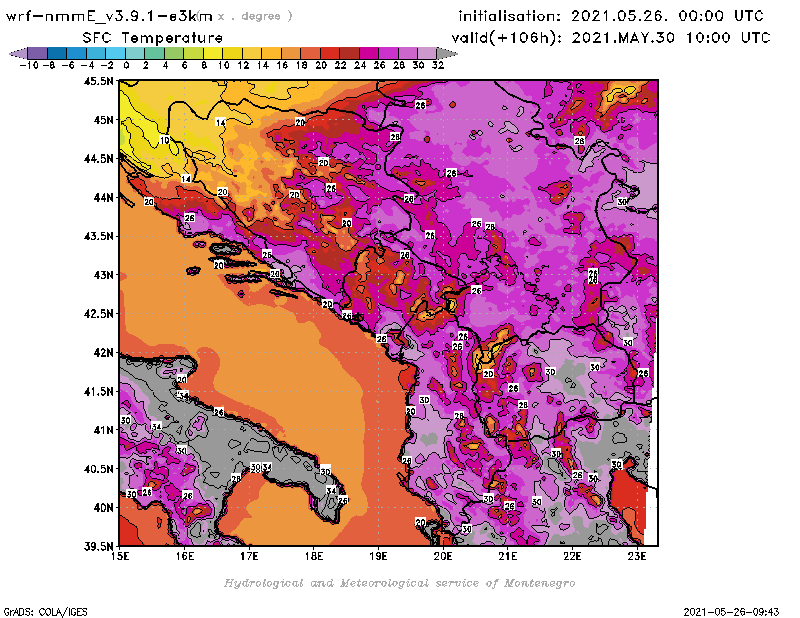800x618 pixels.
Task: Click the yellow-green swatch between 6 and 8
Action: tap(193, 53)
